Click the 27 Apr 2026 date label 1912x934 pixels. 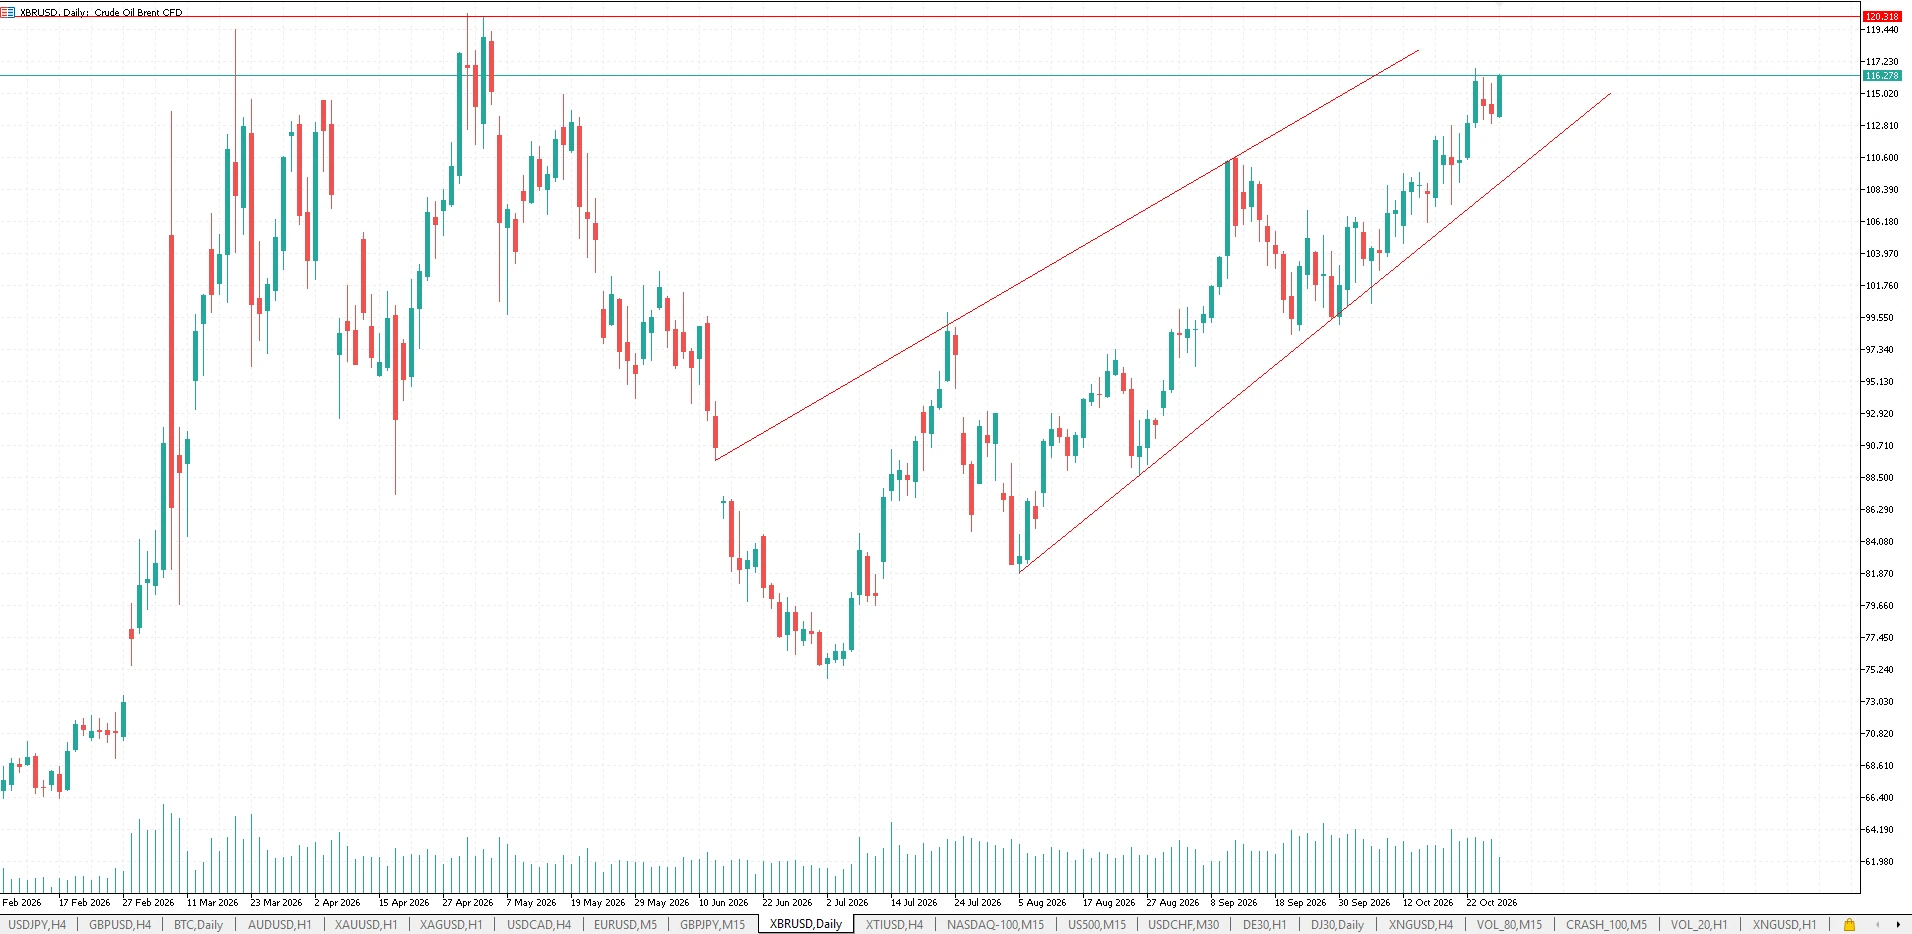coord(467,902)
